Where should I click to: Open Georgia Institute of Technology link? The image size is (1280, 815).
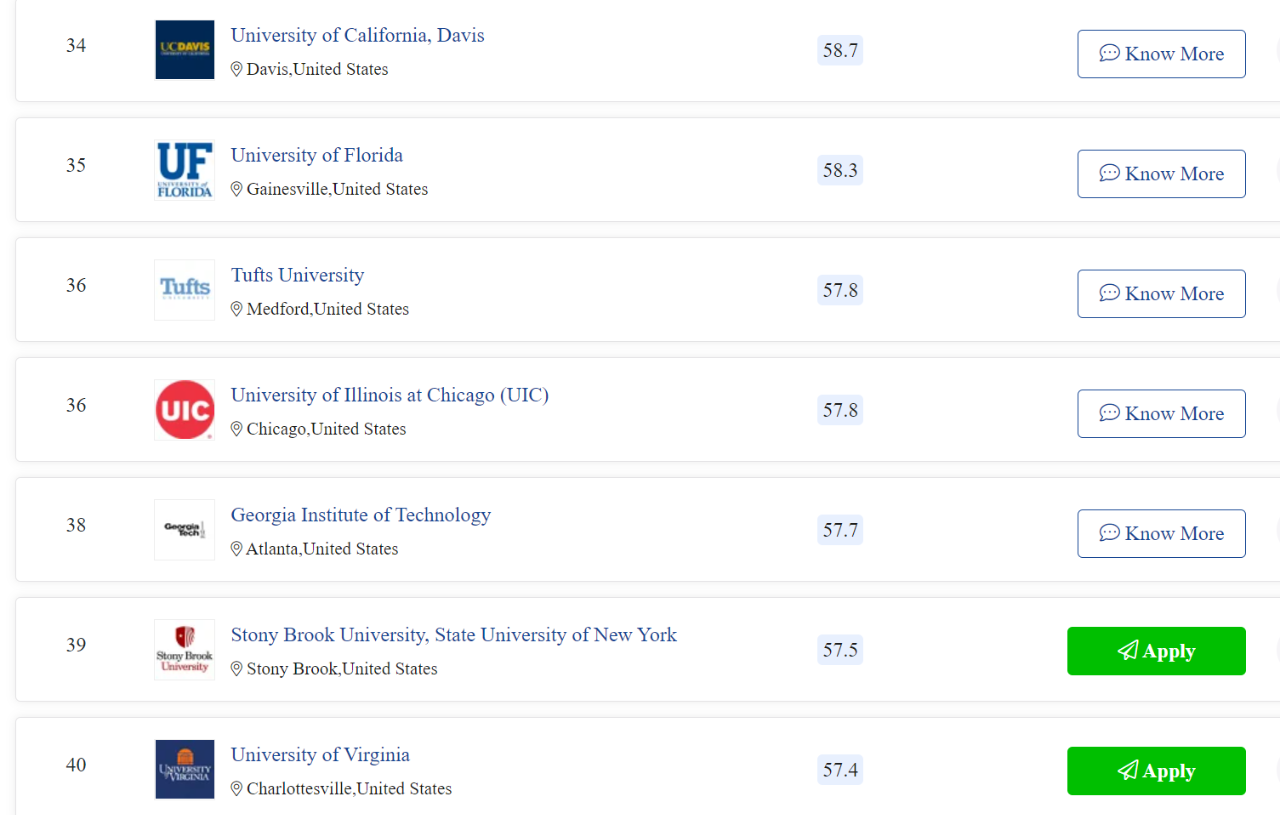click(x=361, y=515)
